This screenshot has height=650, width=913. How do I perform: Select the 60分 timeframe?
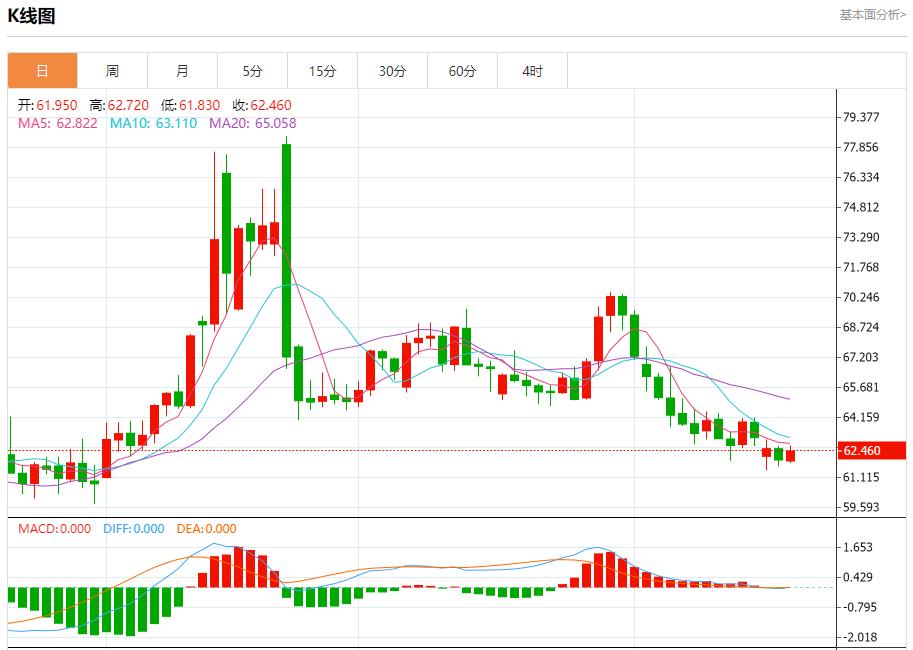coord(462,70)
